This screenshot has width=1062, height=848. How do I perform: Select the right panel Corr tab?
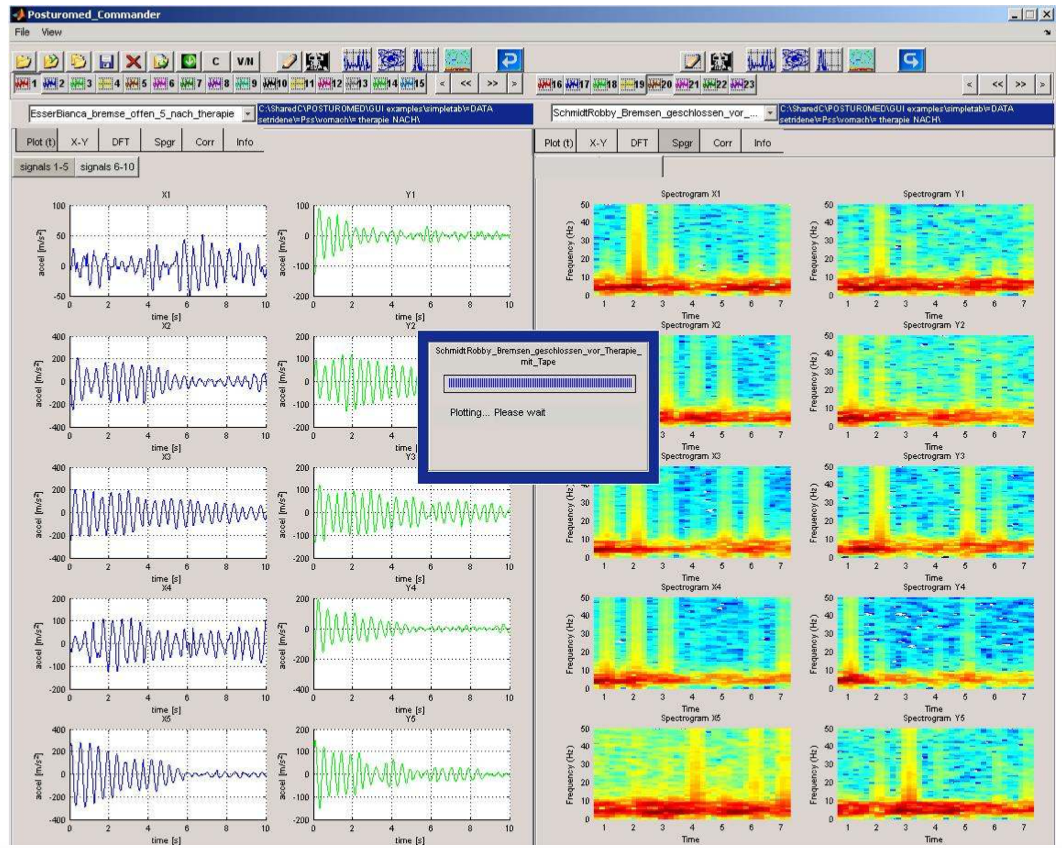coord(722,143)
